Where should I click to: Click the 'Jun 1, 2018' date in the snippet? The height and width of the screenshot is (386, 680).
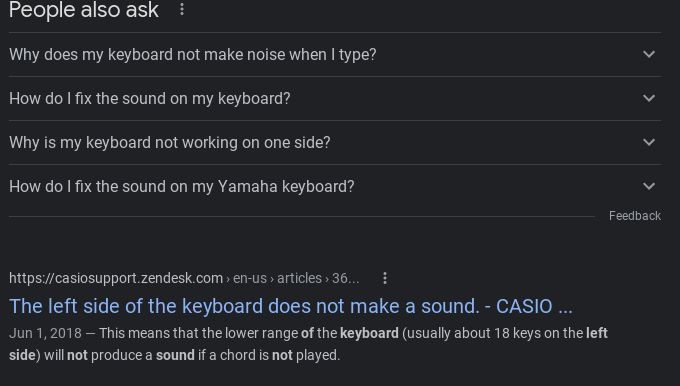pyautogui.click(x=45, y=333)
